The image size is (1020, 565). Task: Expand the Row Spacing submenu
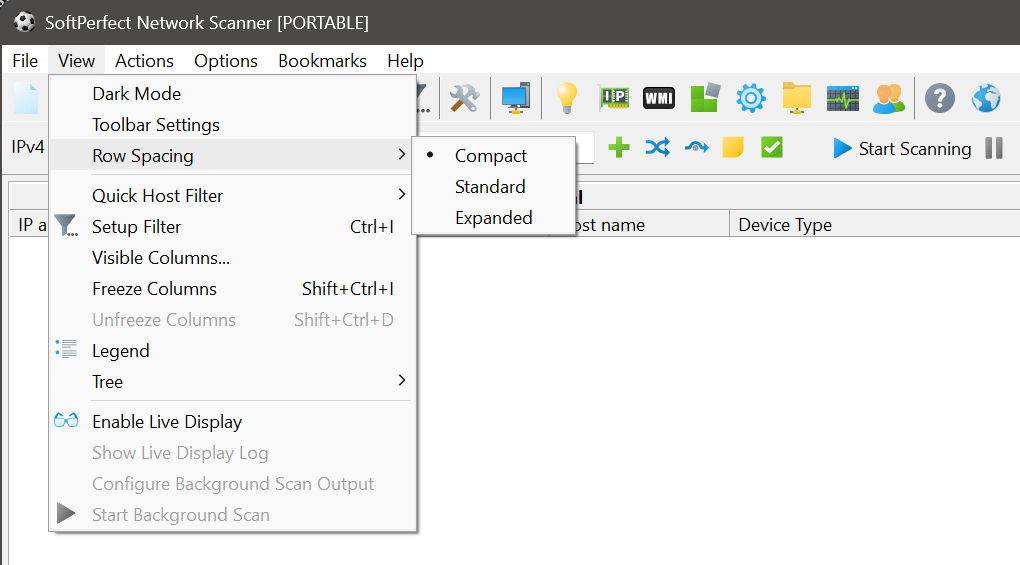232,156
